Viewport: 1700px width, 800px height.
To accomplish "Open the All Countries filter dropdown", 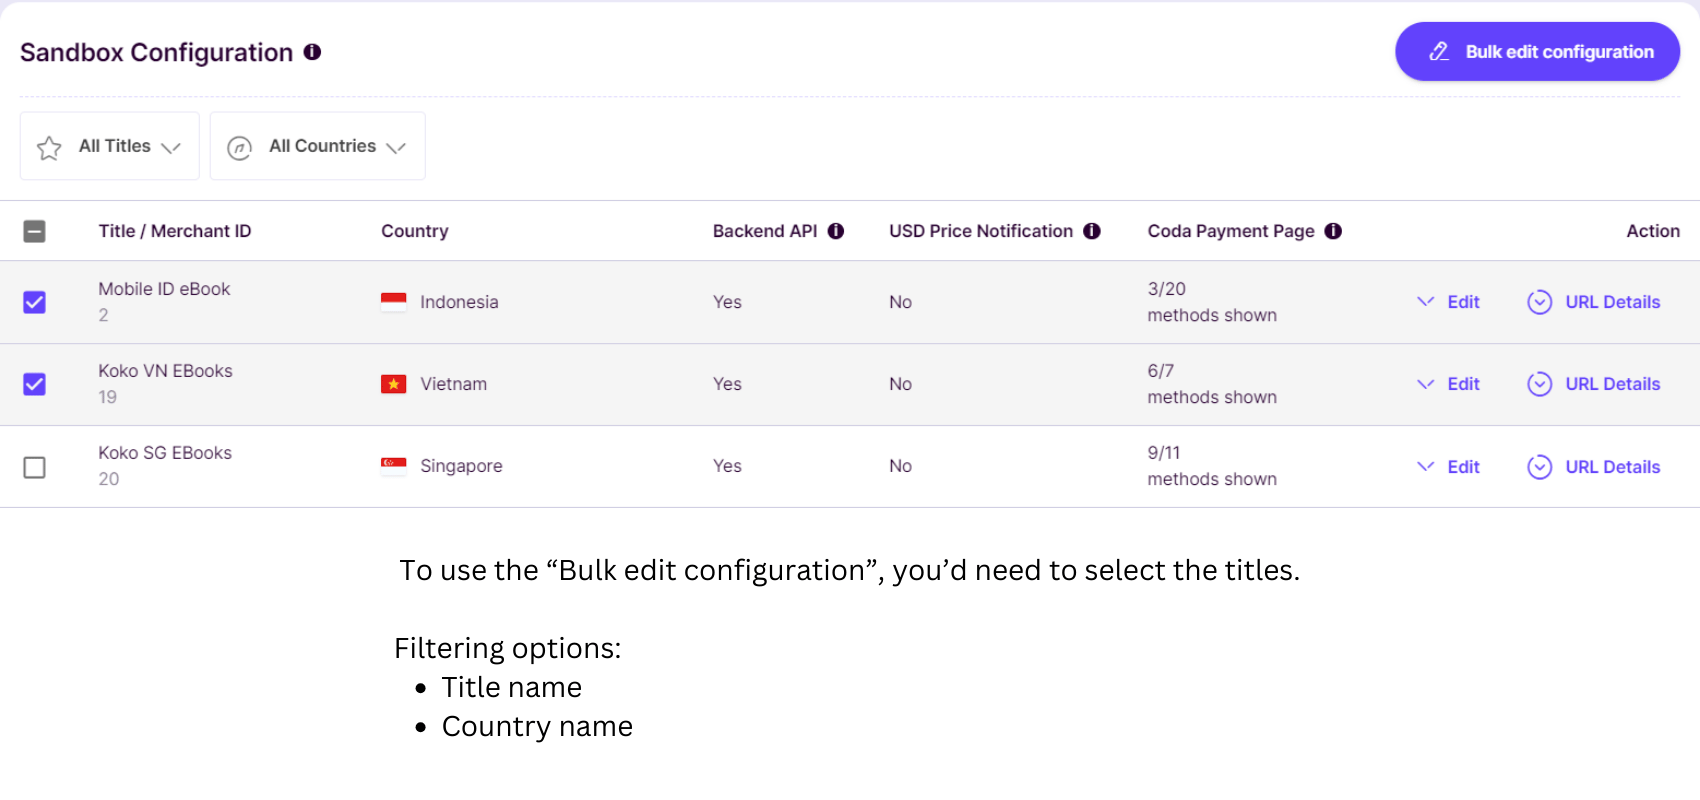I will pos(318,146).
